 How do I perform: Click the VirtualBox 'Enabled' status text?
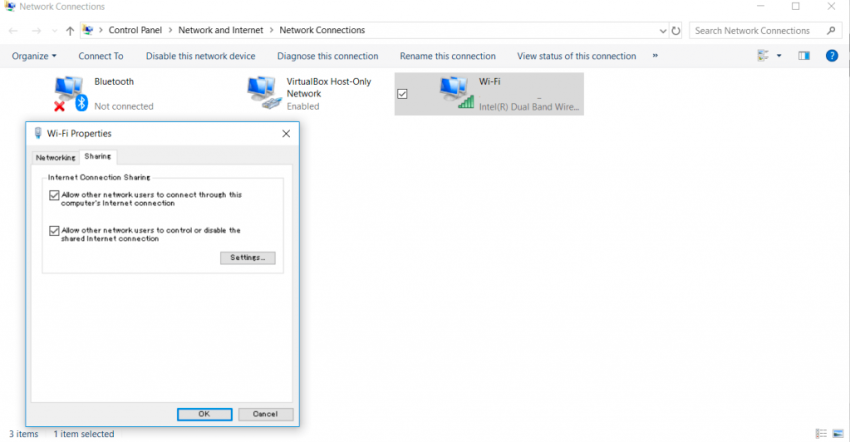(x=303, y=106)
